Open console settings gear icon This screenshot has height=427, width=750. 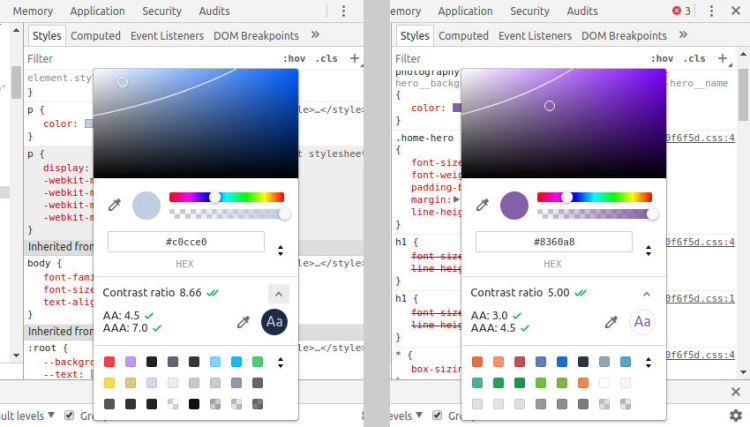coord(736,415)
